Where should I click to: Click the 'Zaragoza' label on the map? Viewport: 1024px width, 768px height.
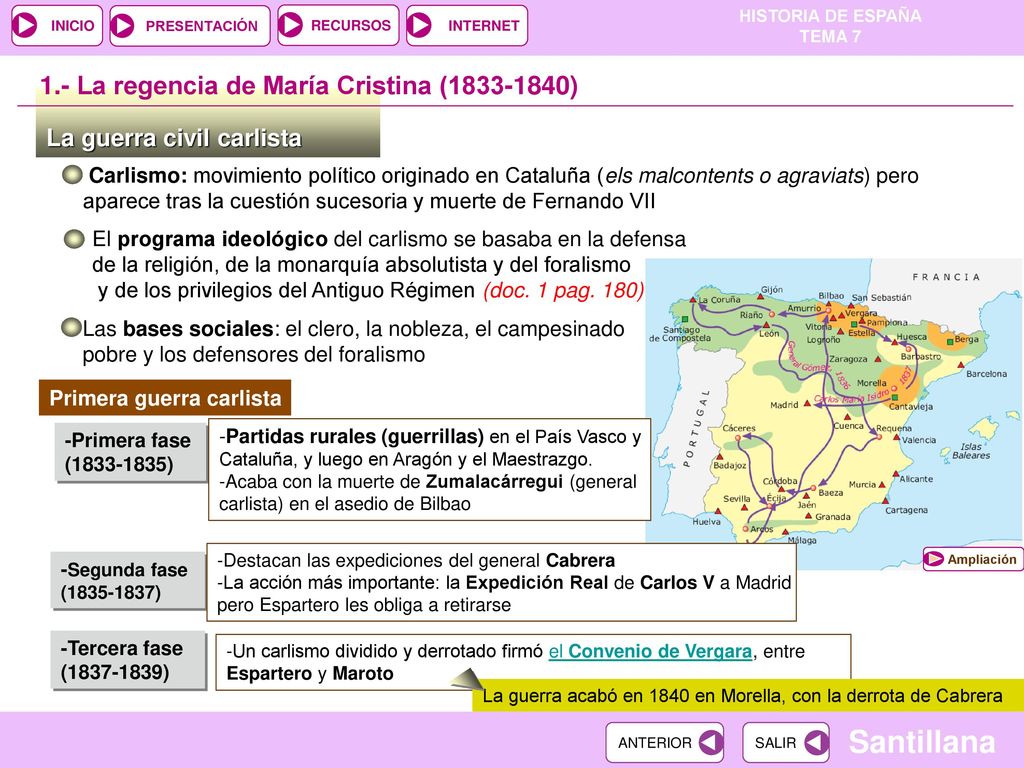(848, 359)
